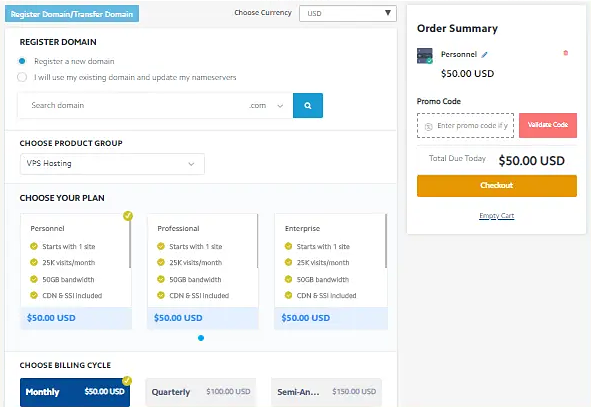Click the $100.00 USD Quarterly price

[228, 392]
